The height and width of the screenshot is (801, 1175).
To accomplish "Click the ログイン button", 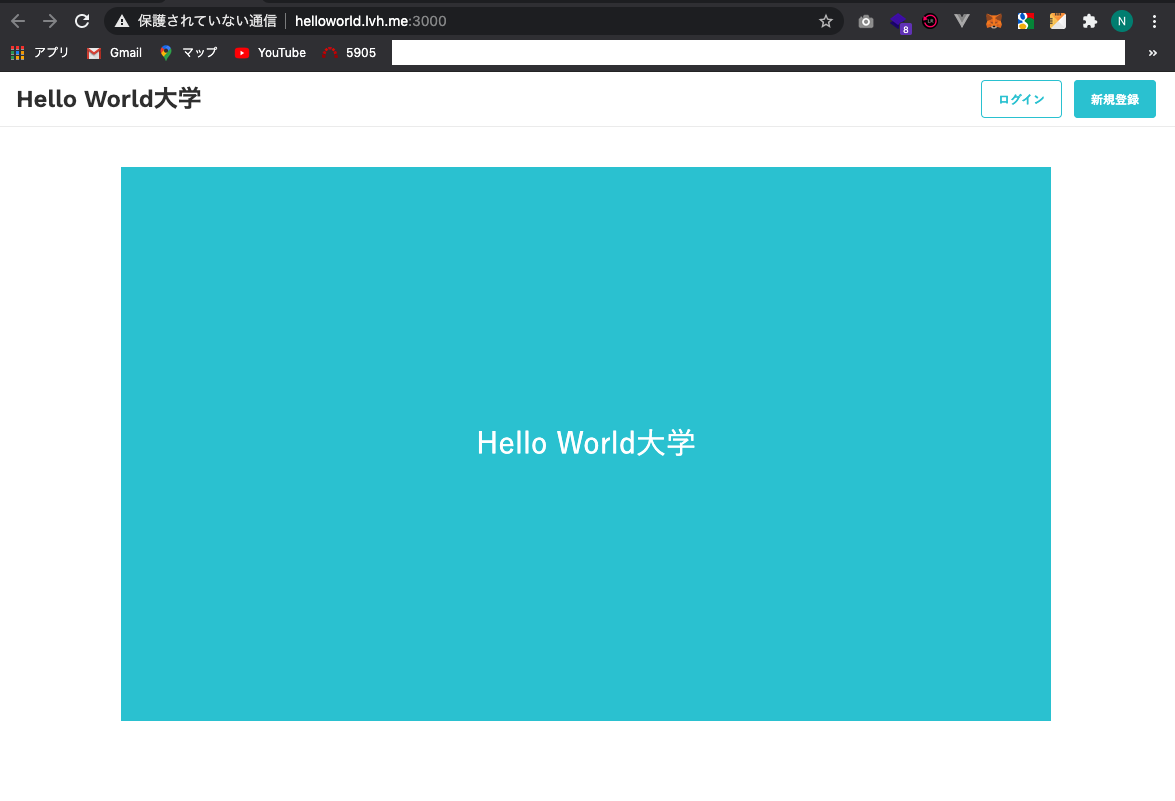I will point(1021,99).
